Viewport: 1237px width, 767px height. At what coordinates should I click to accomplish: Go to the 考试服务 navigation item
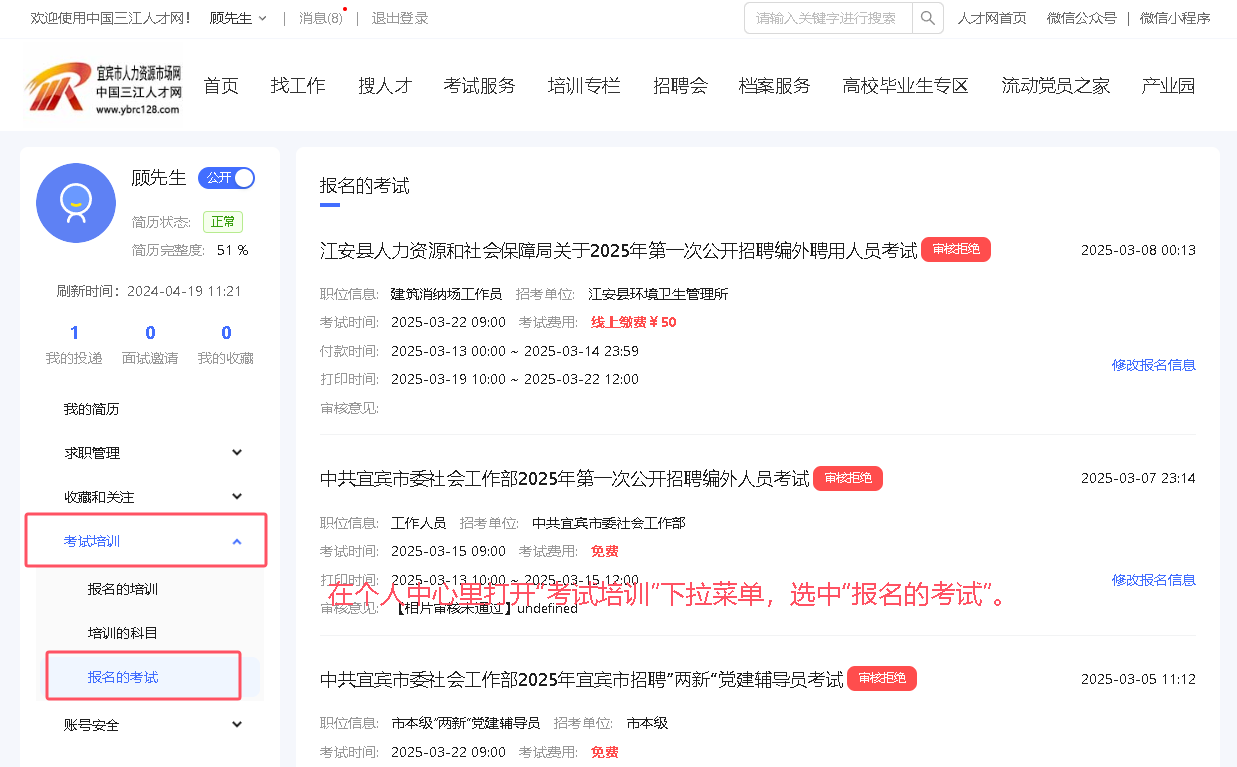tap(479, 86)
